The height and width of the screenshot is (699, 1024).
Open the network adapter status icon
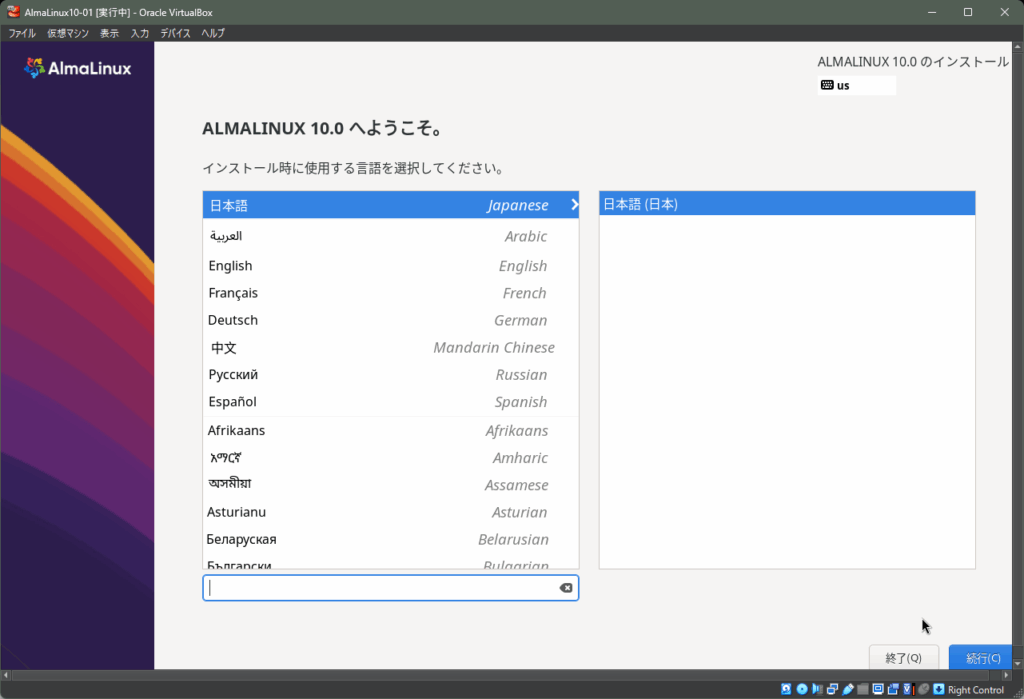tap(833, 689)
